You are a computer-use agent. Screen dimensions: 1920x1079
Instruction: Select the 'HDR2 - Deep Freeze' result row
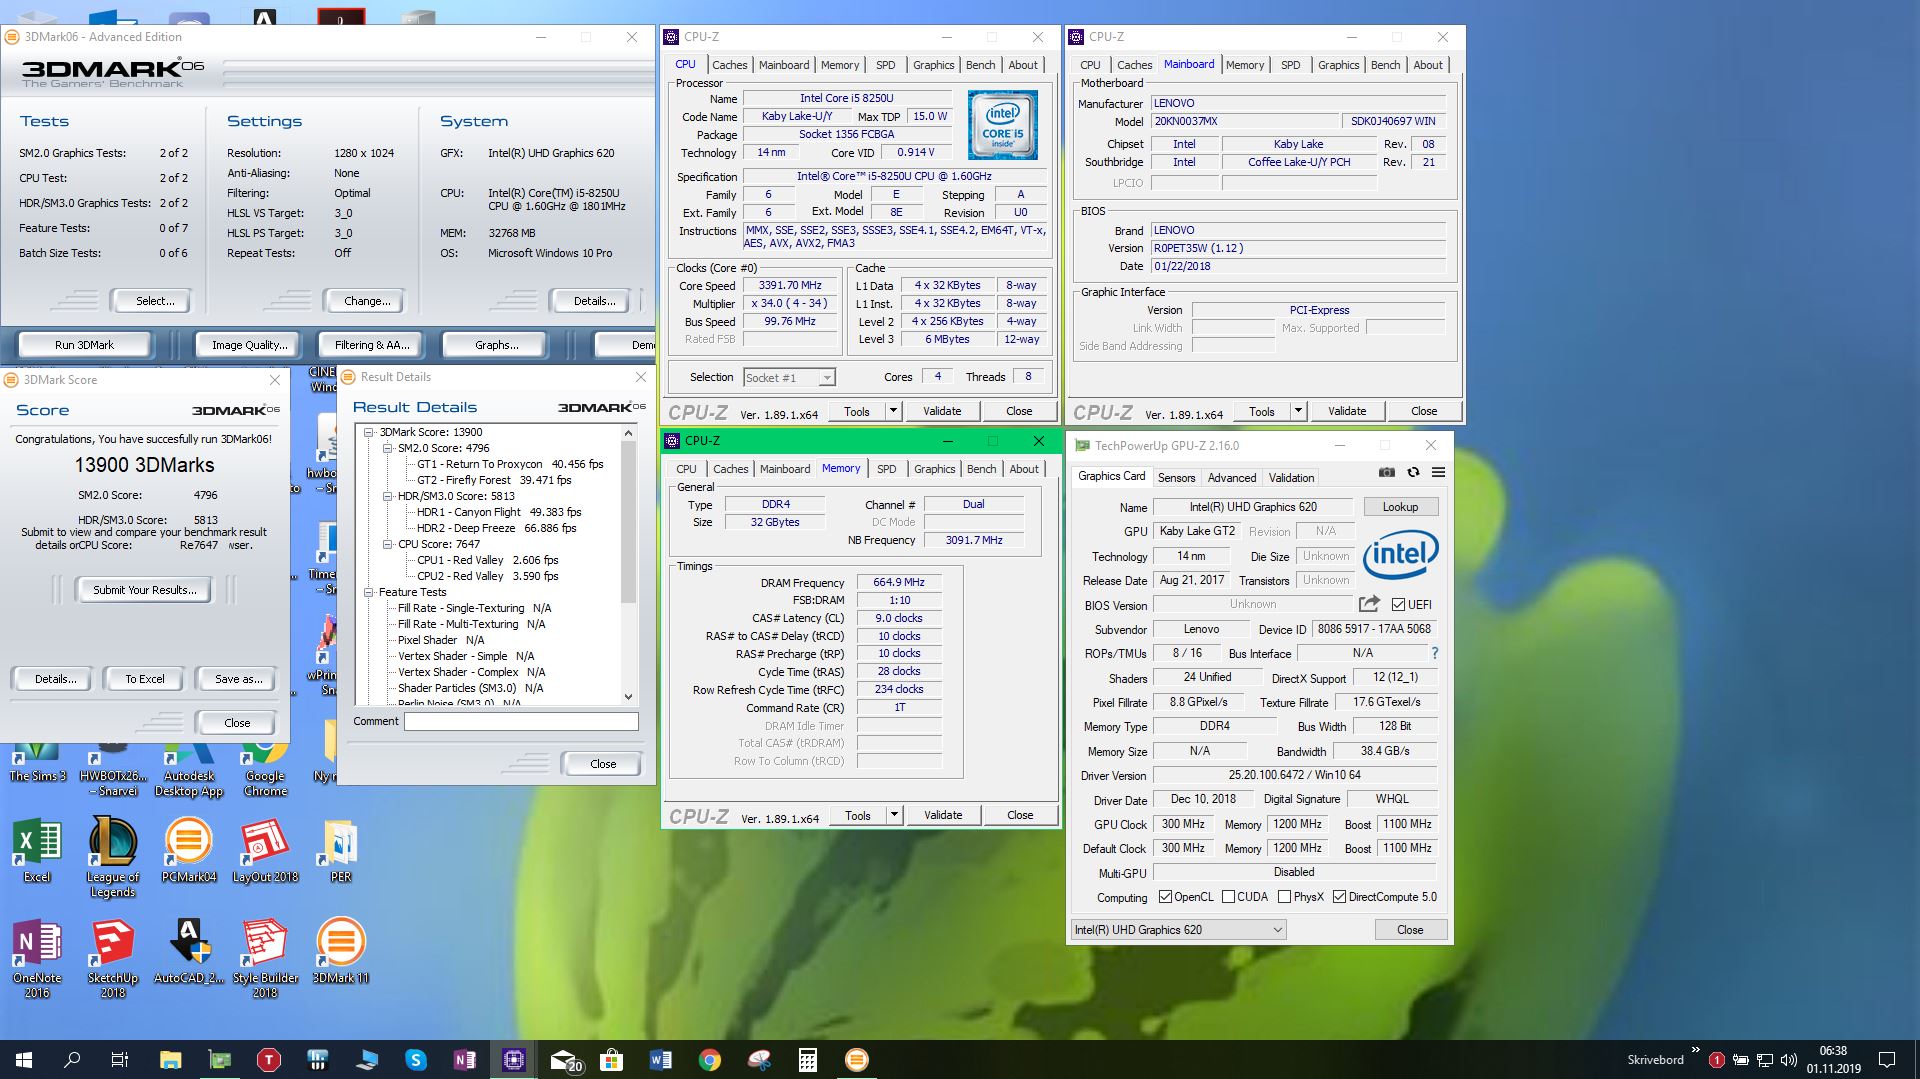point(496,529)
